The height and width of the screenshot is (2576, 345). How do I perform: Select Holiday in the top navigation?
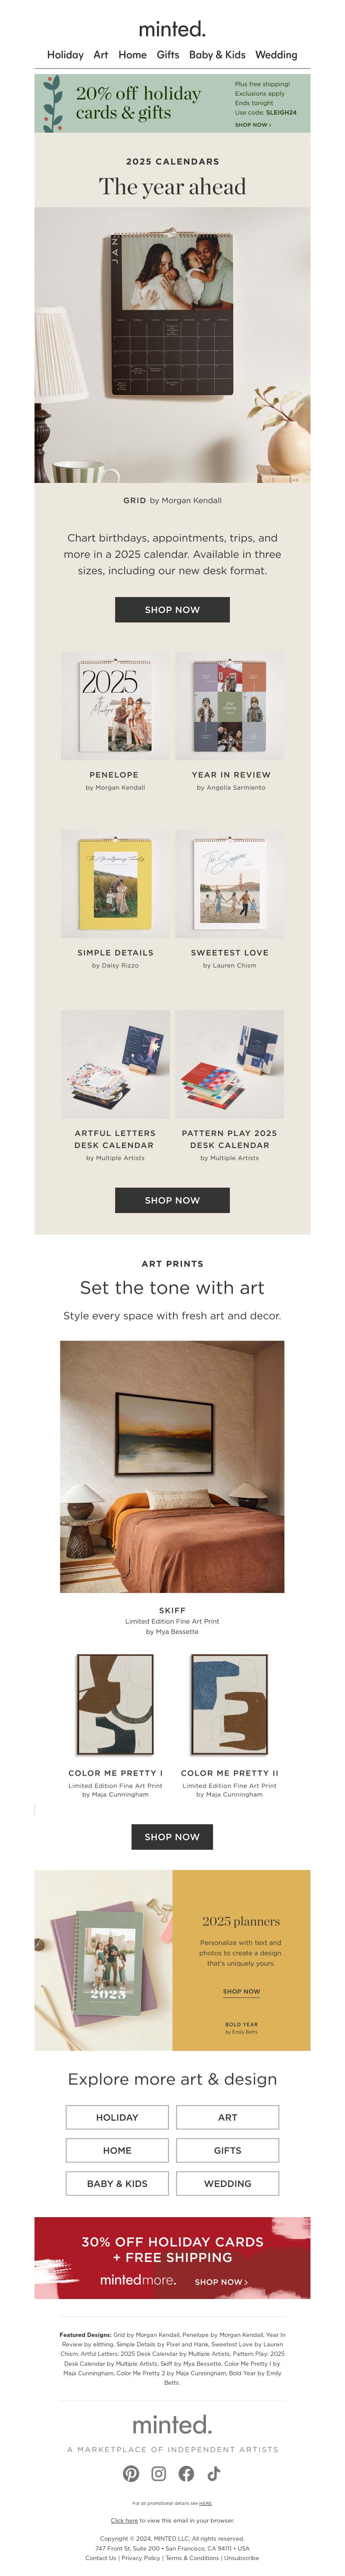click(65, 55)
